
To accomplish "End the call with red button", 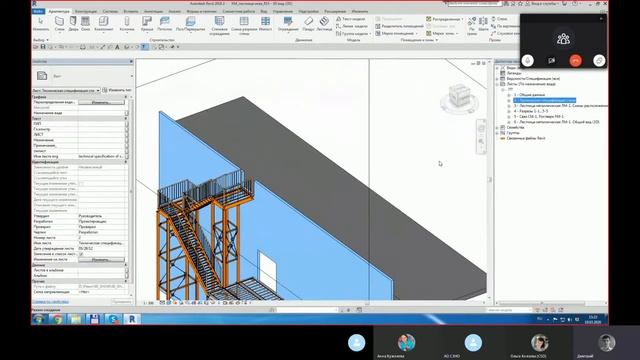I will [x=576, y=60].
